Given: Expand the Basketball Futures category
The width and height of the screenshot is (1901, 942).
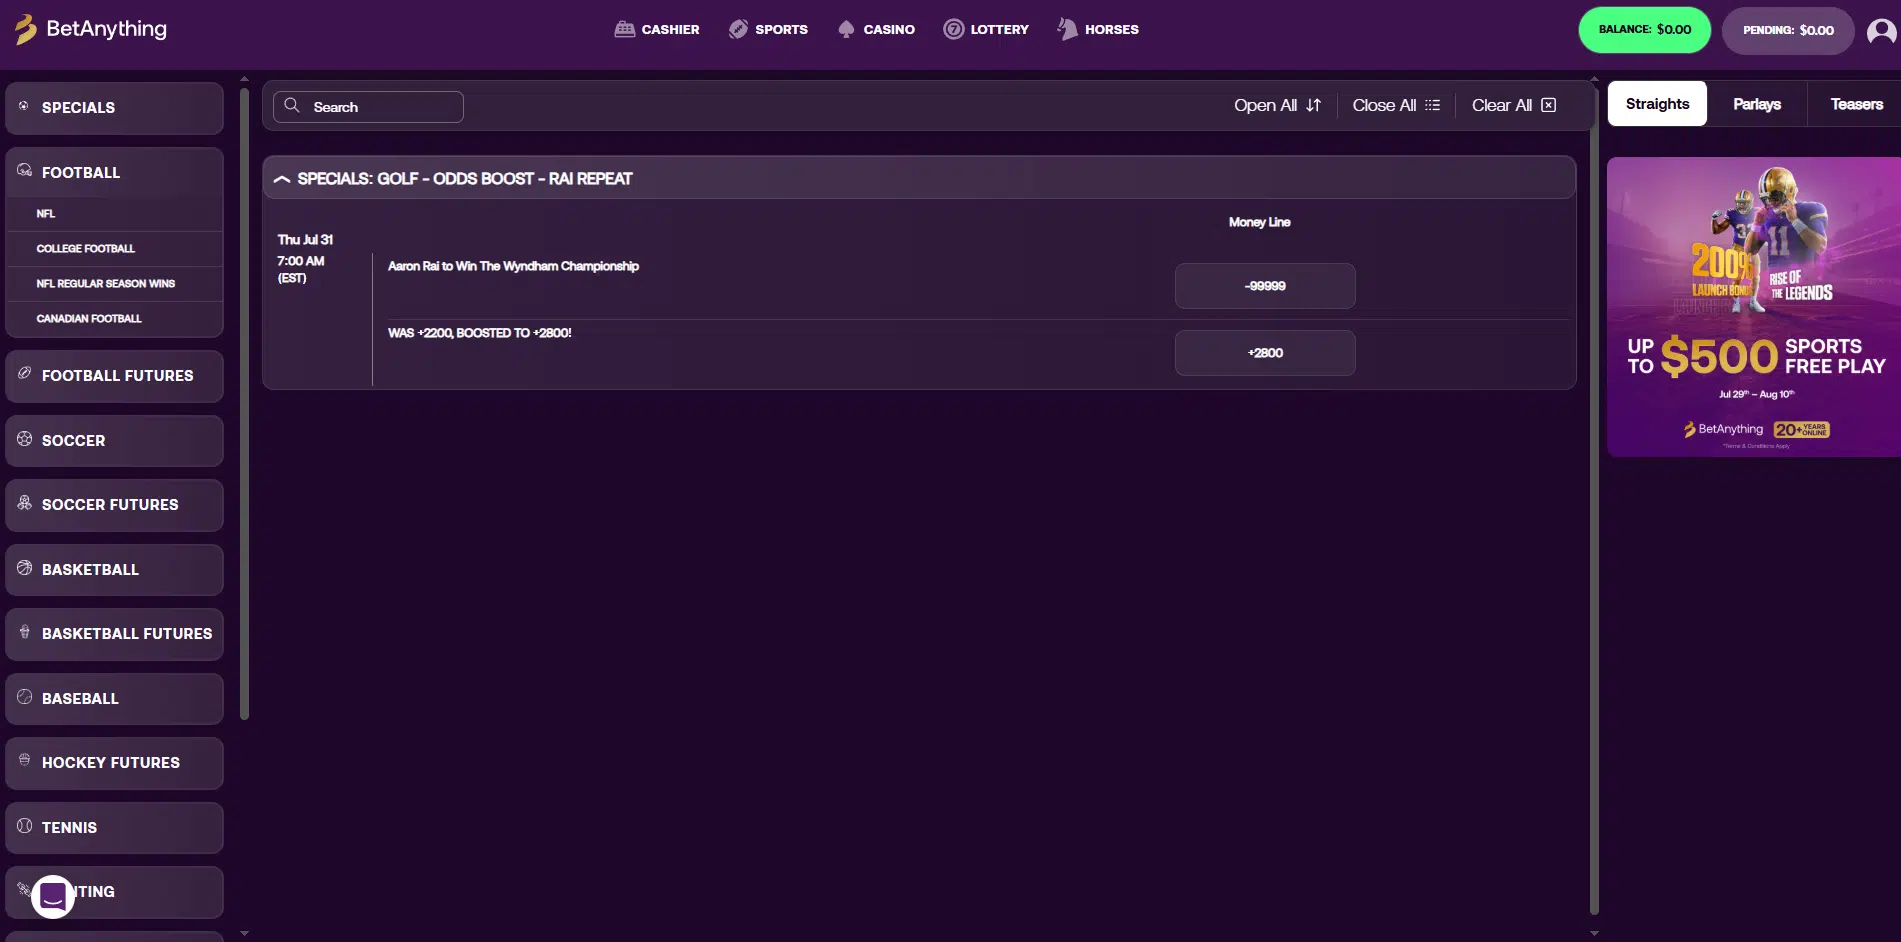Looking at the screenshot, I should tap(114, 634).
